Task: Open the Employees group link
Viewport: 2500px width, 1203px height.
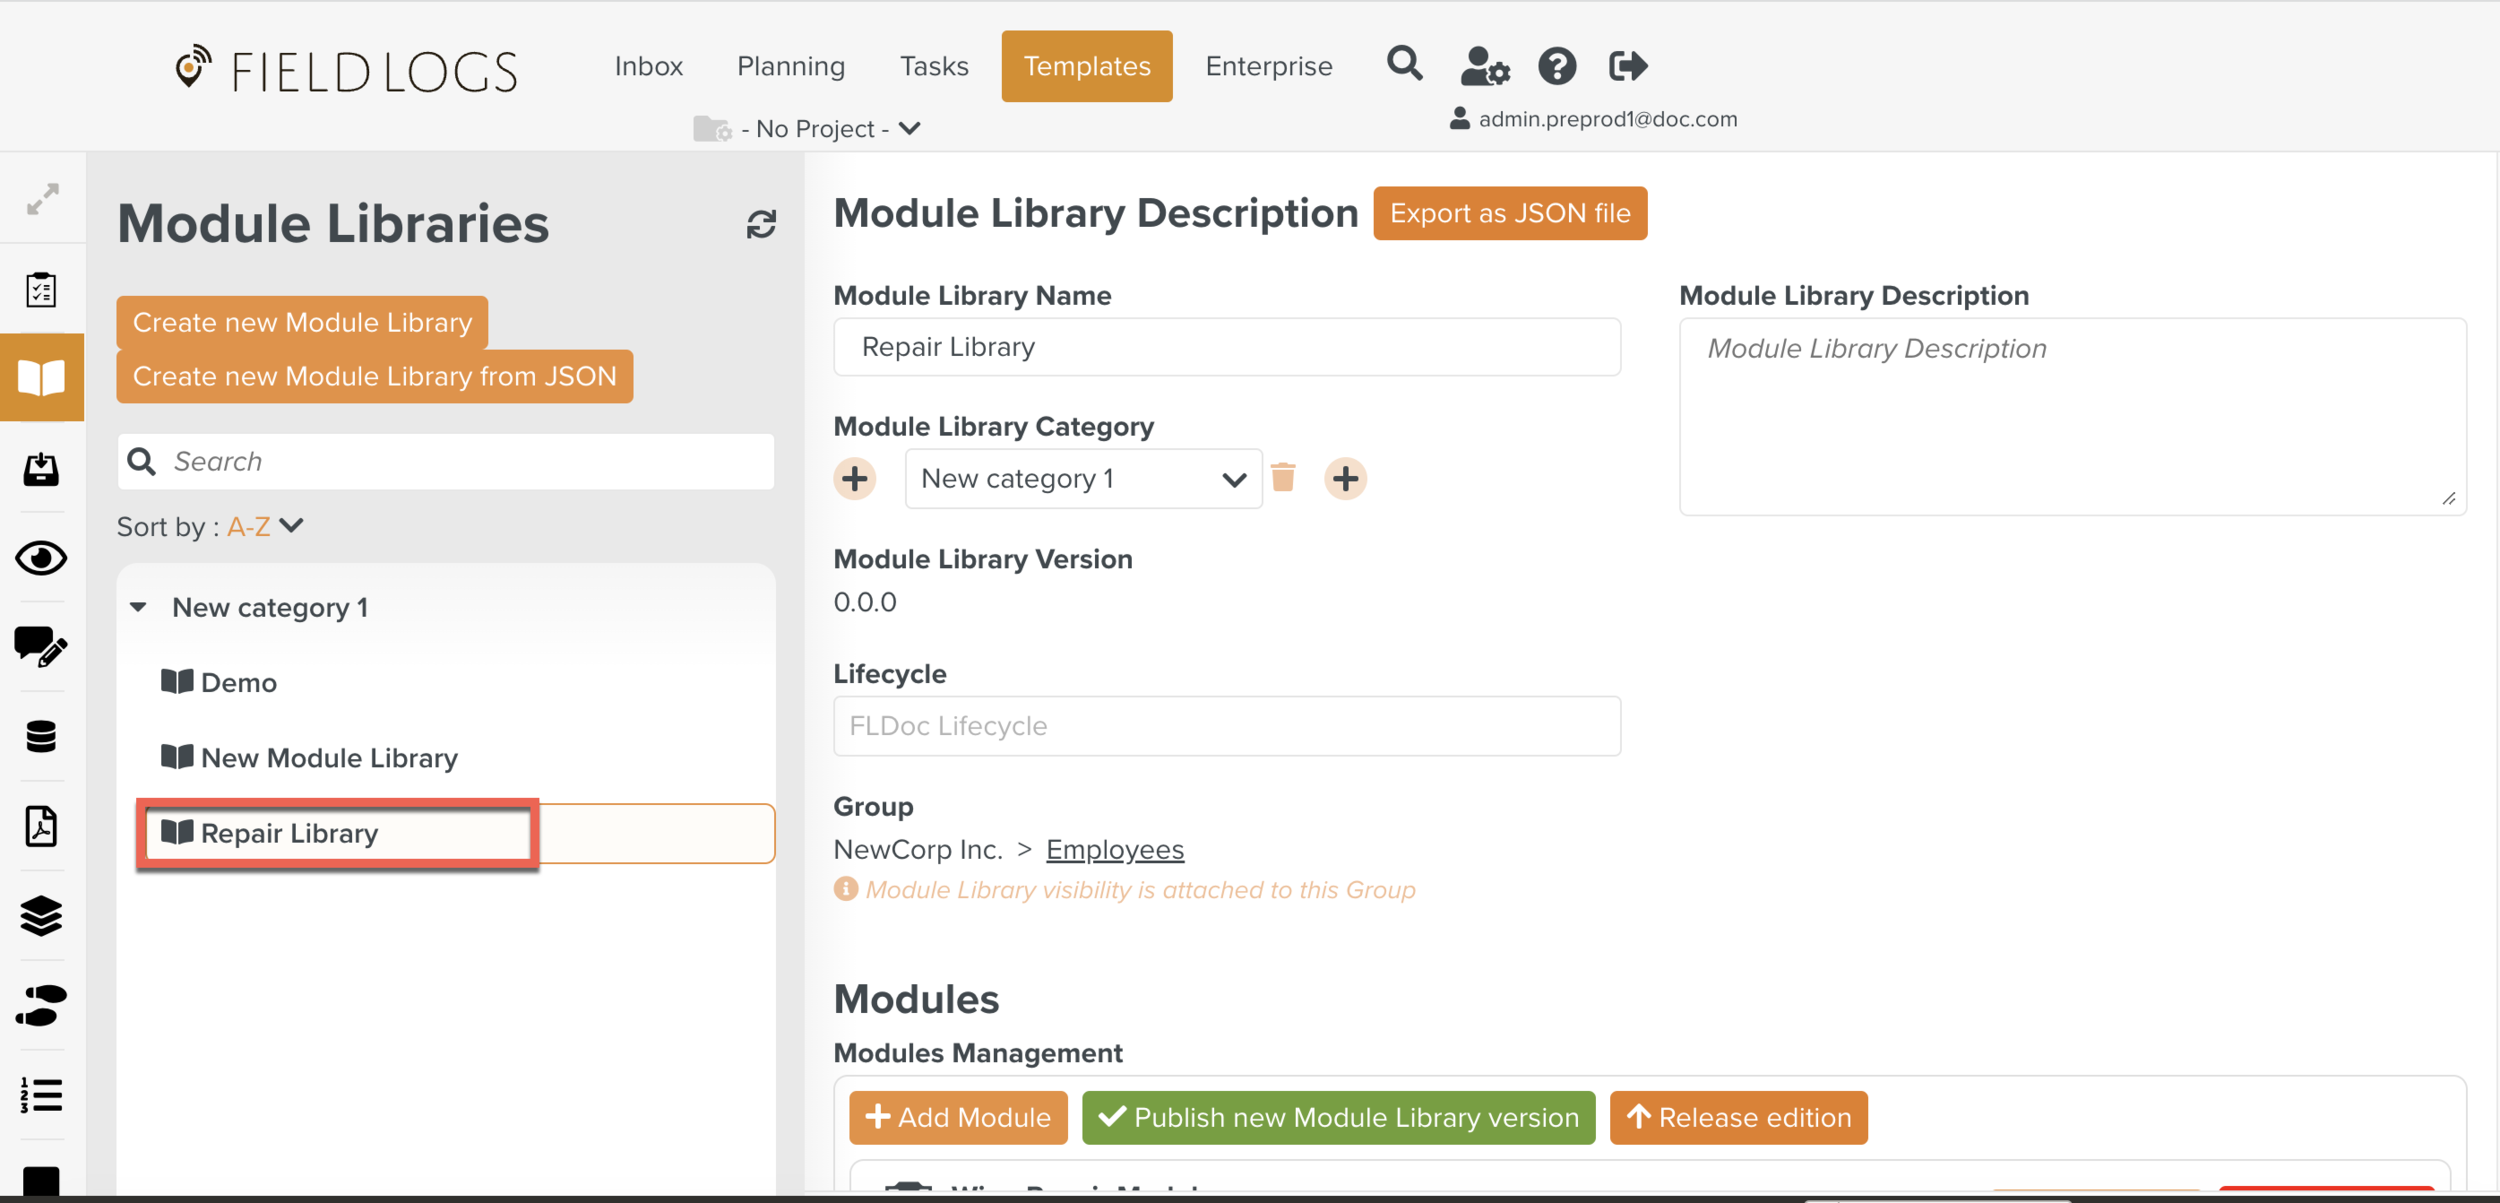Action: tap(1114, 848)
